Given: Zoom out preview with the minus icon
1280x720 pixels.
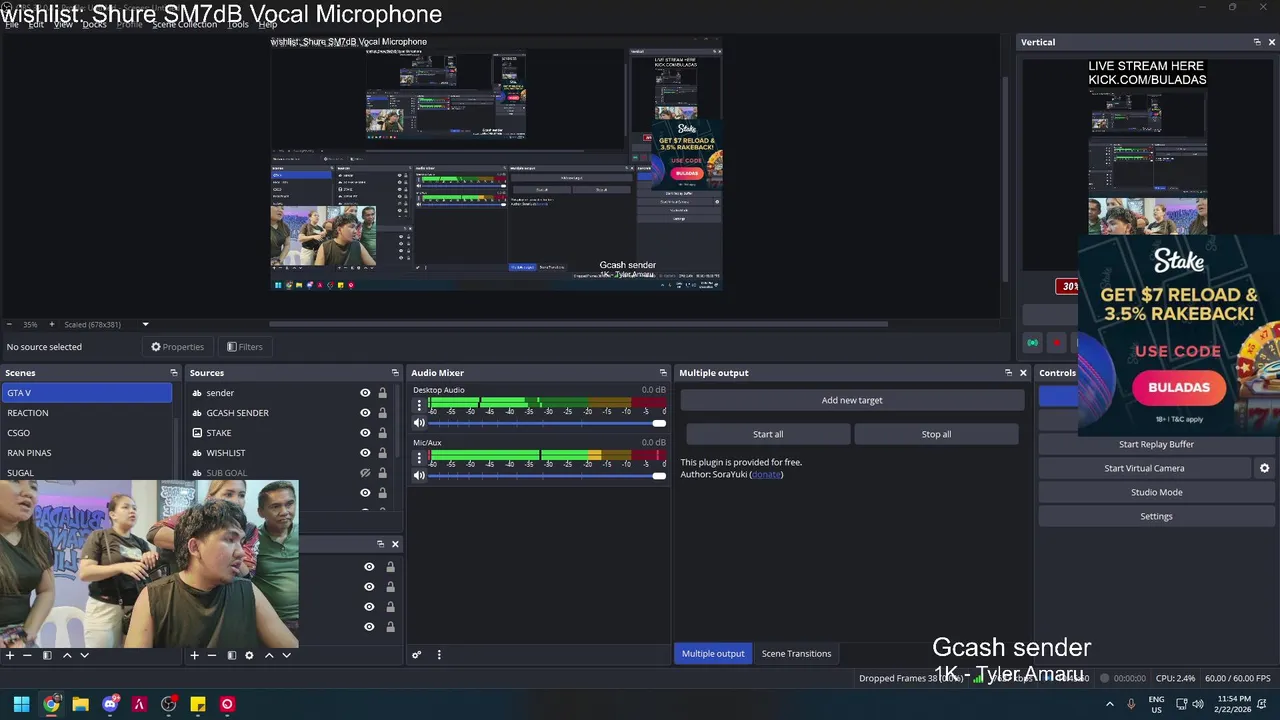Looking at the screenshot, I should point(9,324).
